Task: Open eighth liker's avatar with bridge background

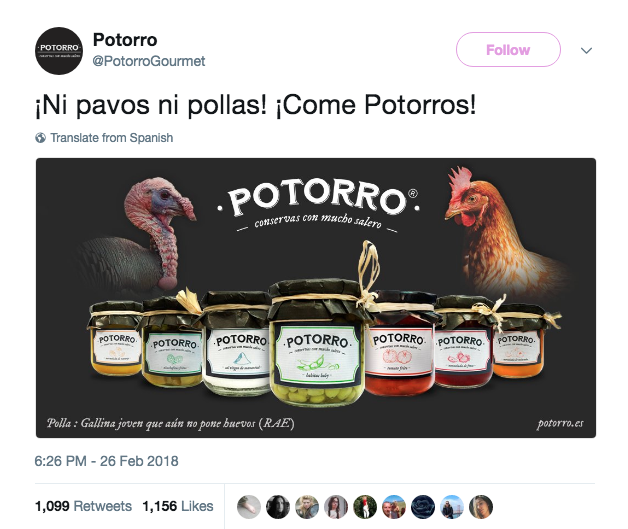Action: [x=452, y=507]
